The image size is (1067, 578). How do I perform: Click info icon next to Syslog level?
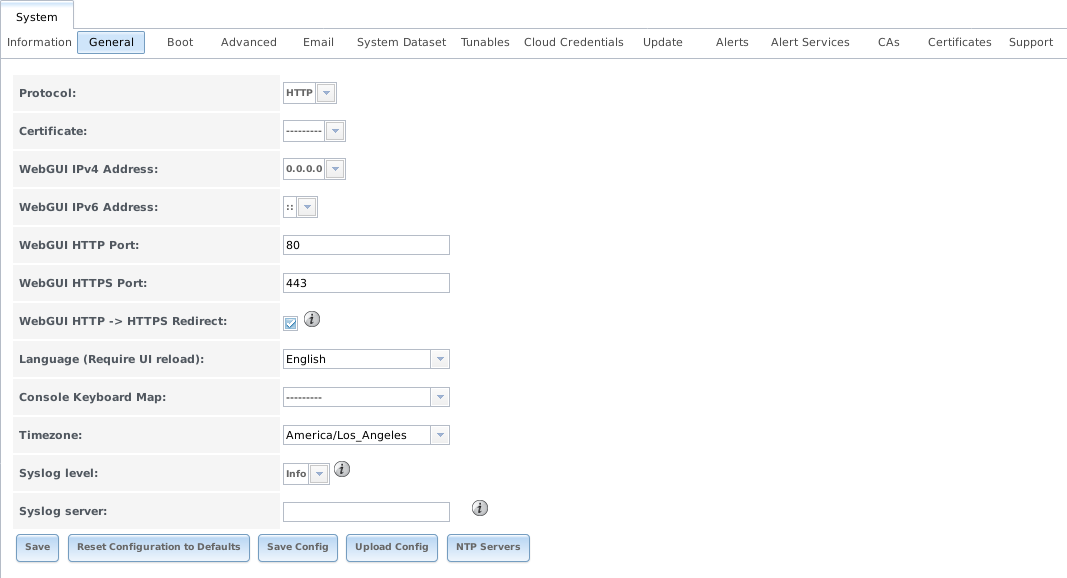click(x=341, y=469)
